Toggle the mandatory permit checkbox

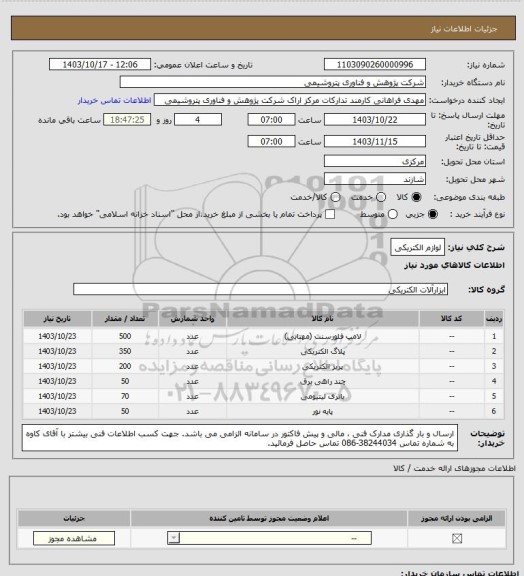click(x=457, y=539)
